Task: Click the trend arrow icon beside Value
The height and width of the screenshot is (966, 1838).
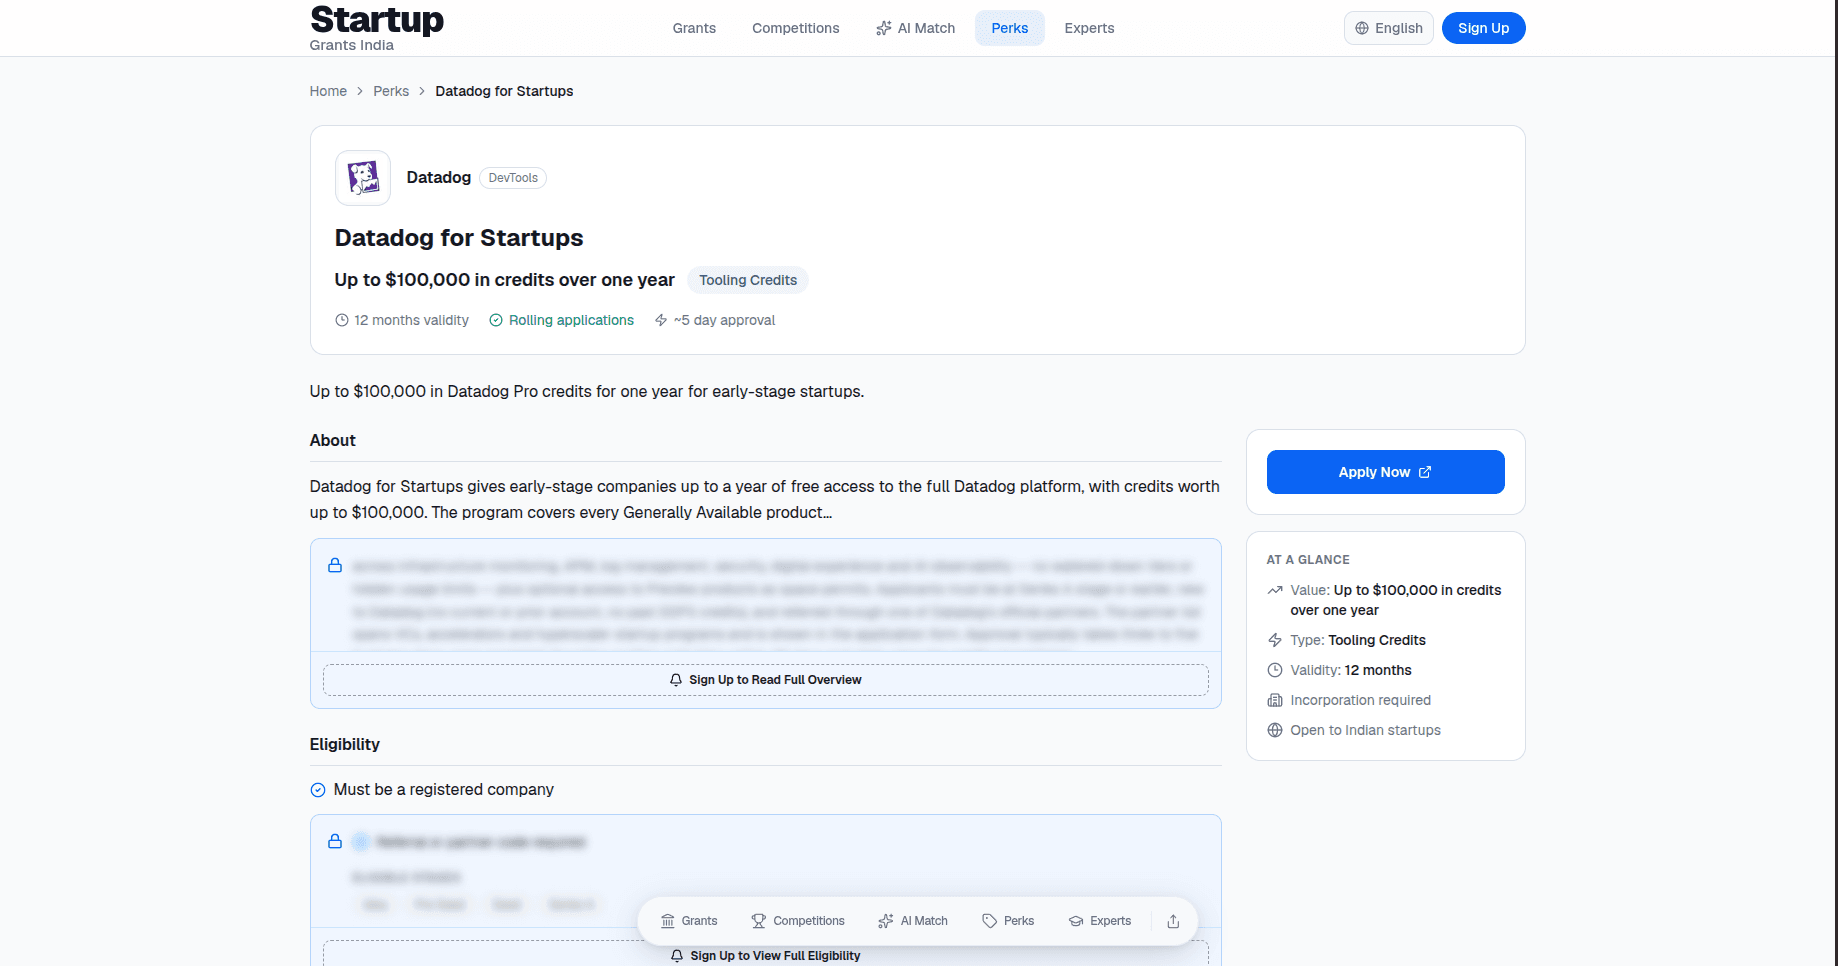Action: pyautogui.click(x=1275, y=590)
